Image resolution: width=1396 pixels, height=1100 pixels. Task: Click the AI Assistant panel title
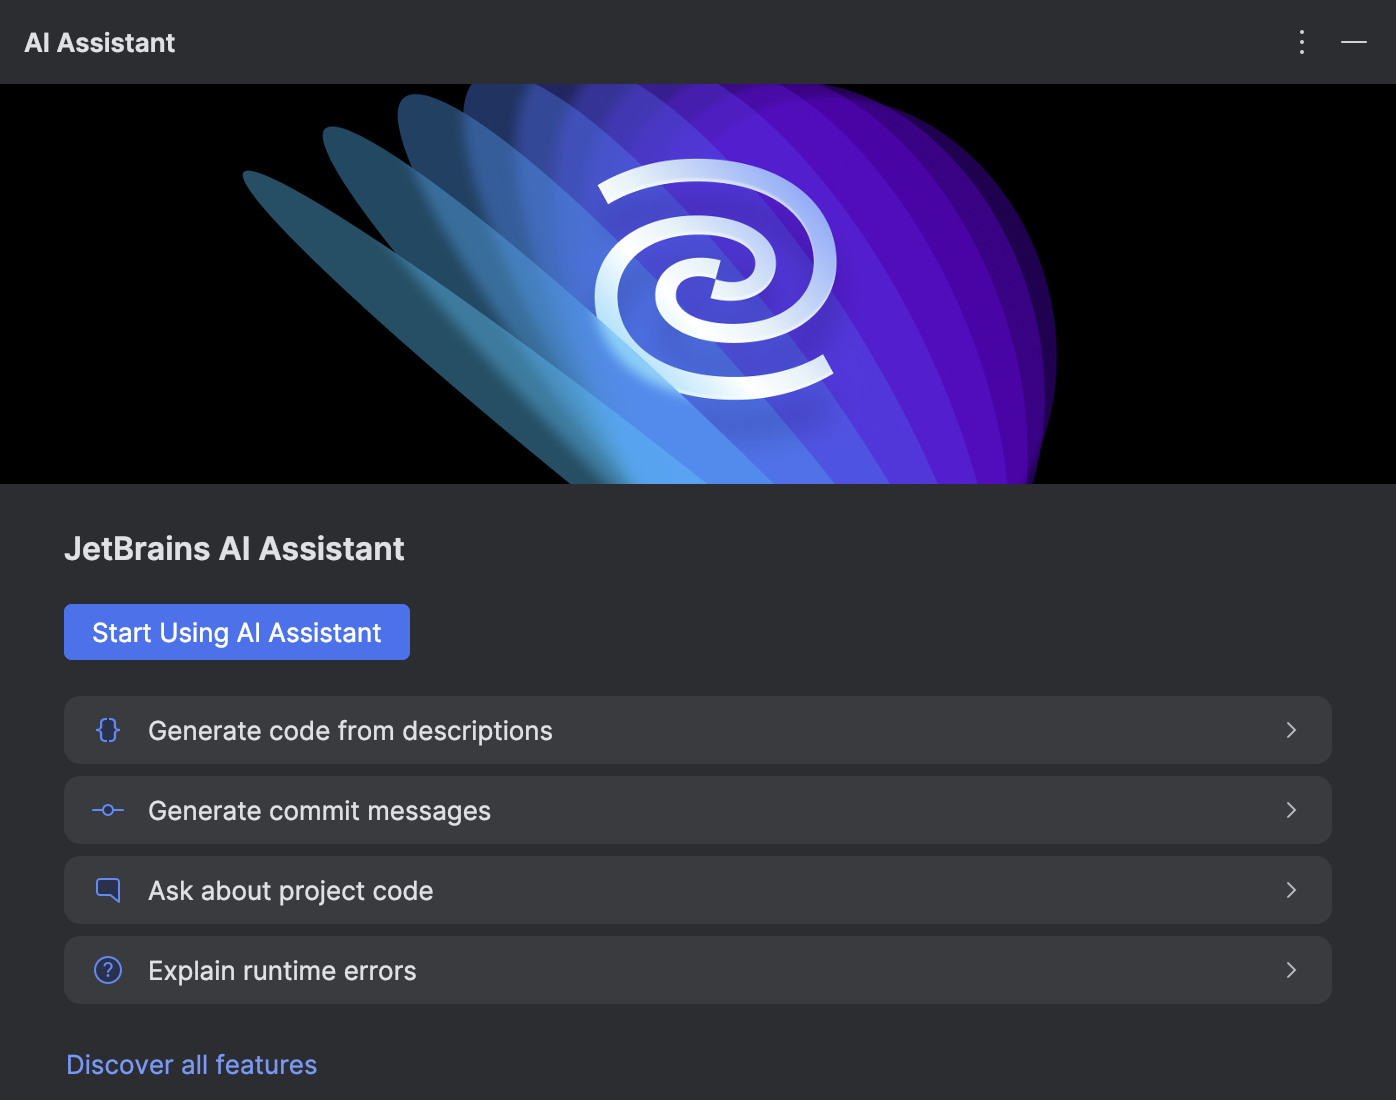pos(99,42)
